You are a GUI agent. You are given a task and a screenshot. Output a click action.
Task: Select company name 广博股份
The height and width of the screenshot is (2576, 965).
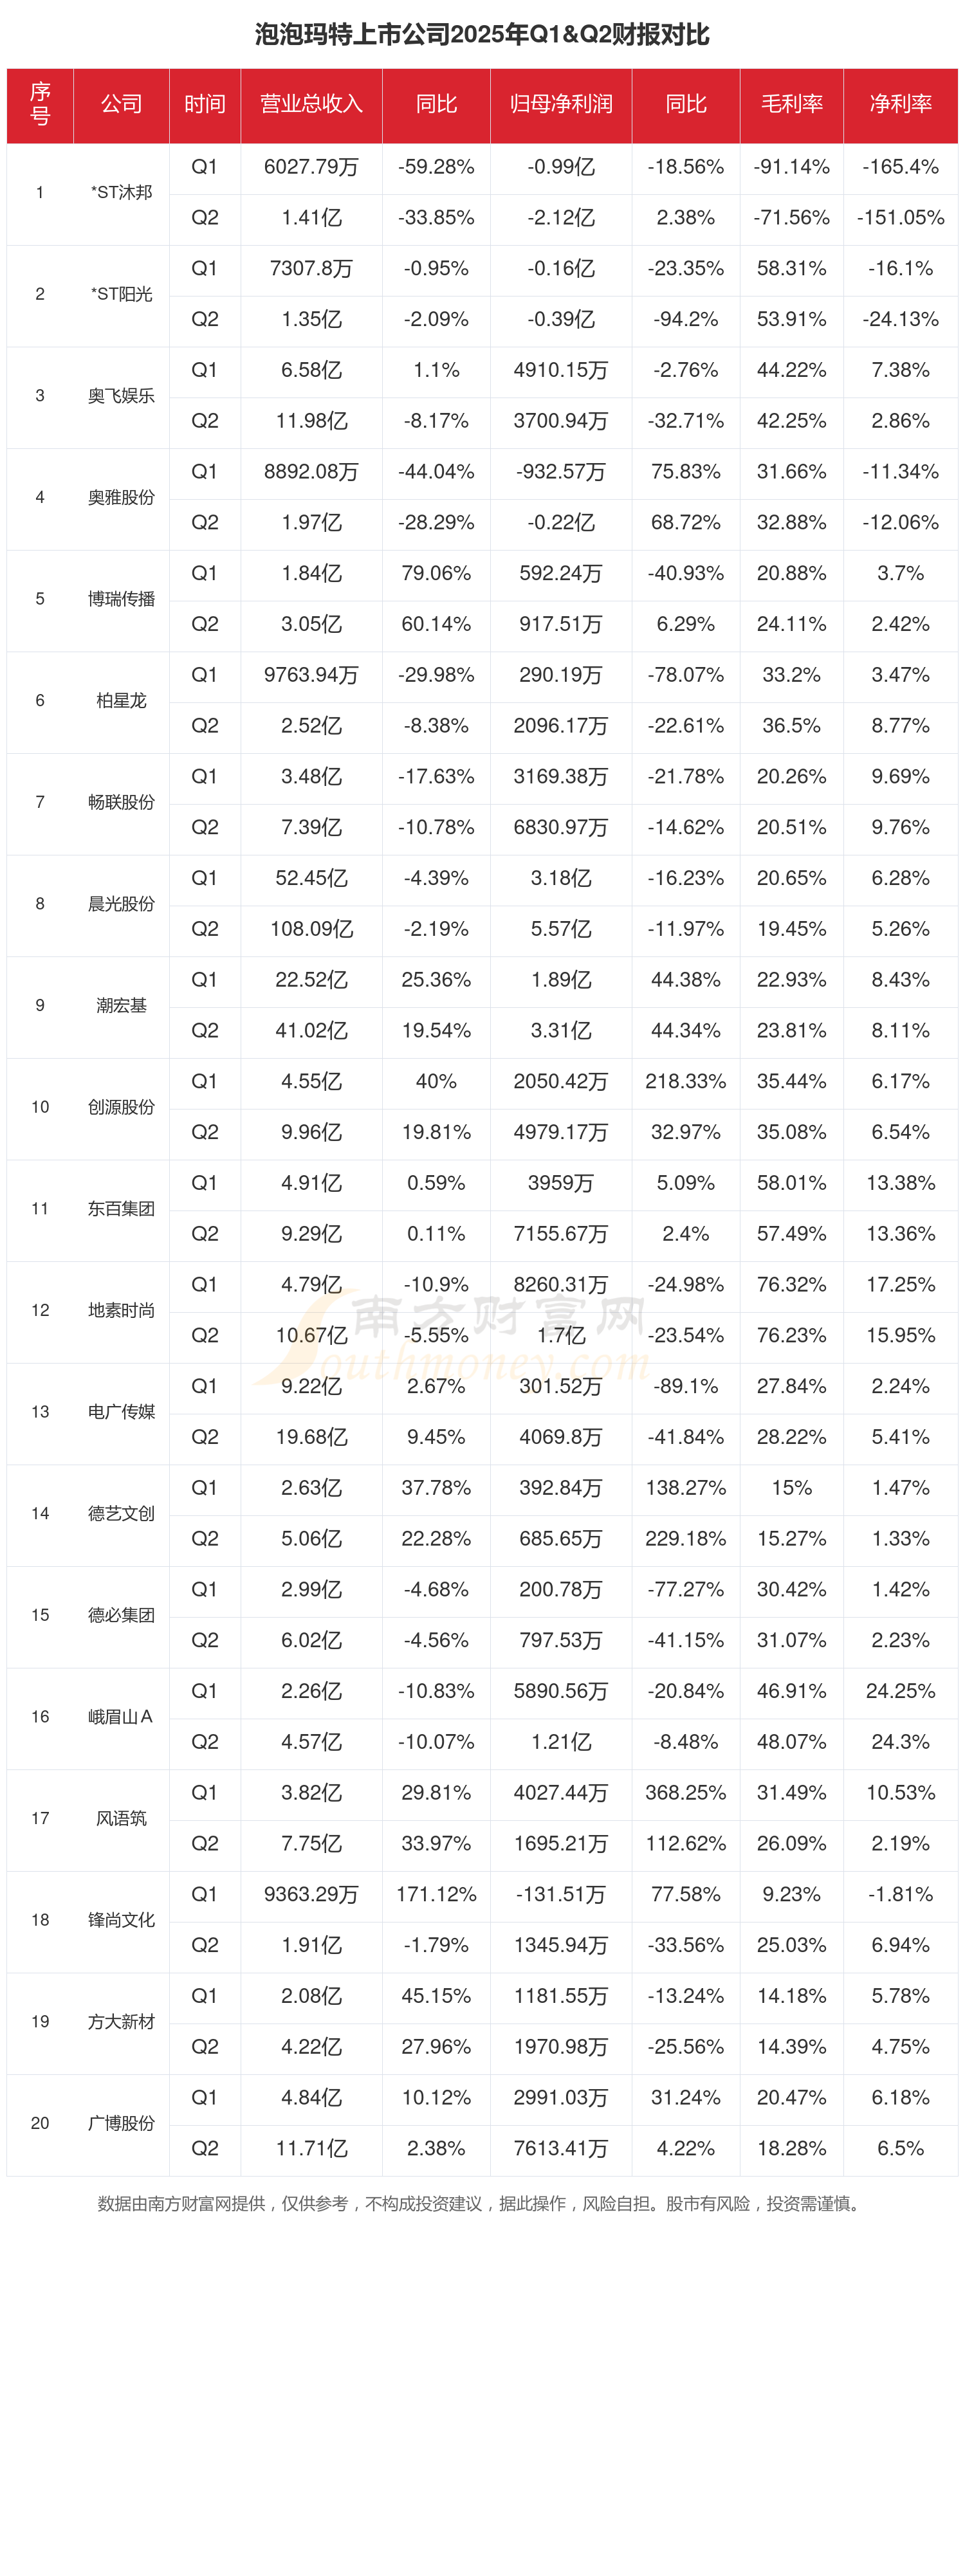pos(121,2122)
